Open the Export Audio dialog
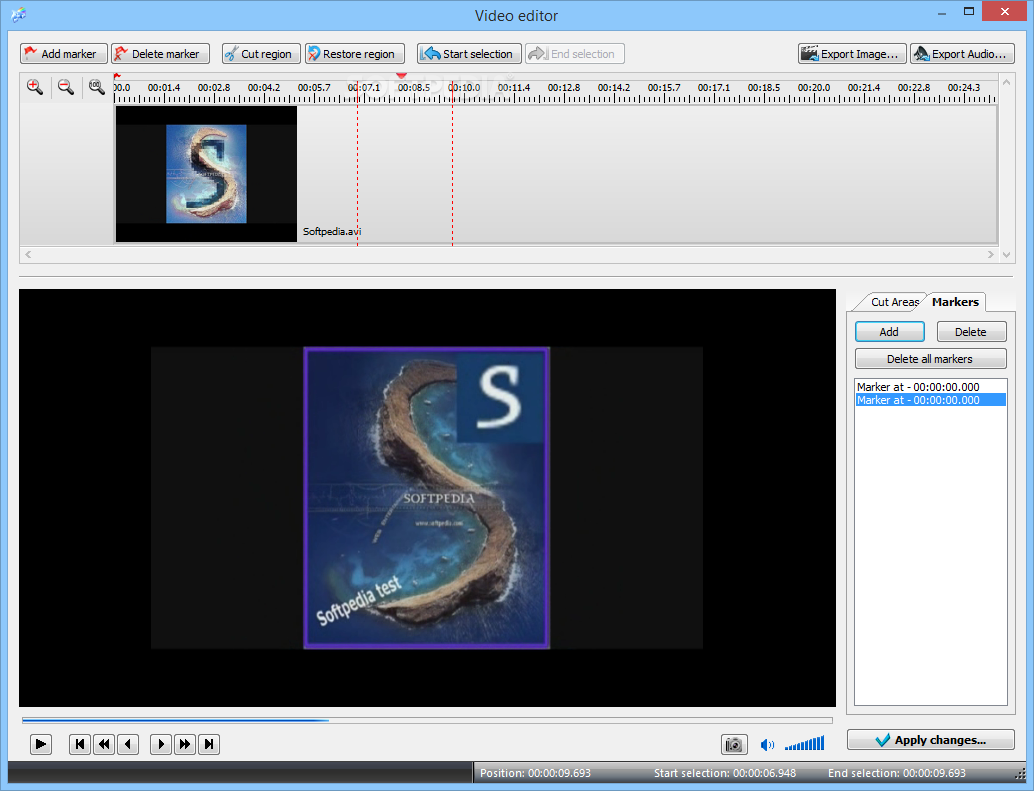This screenshot has width=1034, height=791. click(962, 53)
